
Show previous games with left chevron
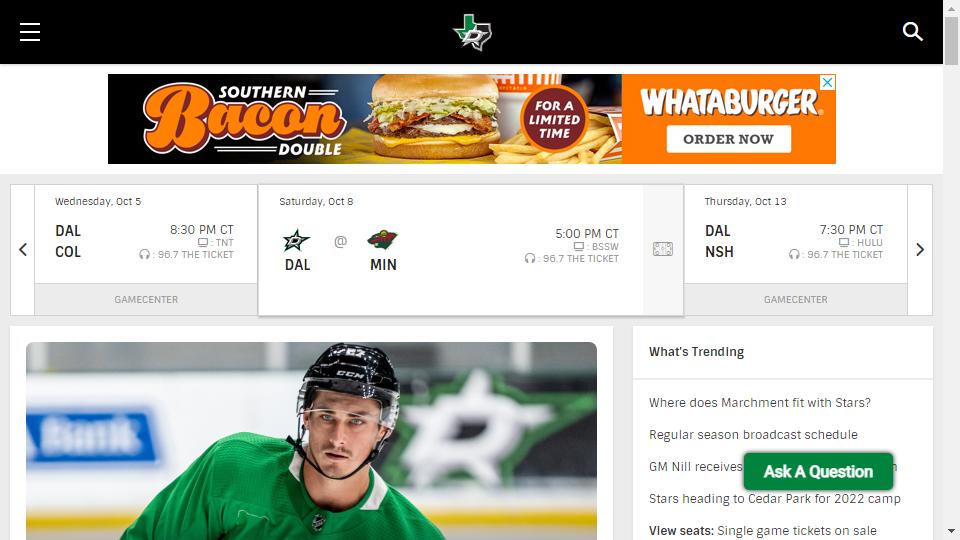(23, 250)
